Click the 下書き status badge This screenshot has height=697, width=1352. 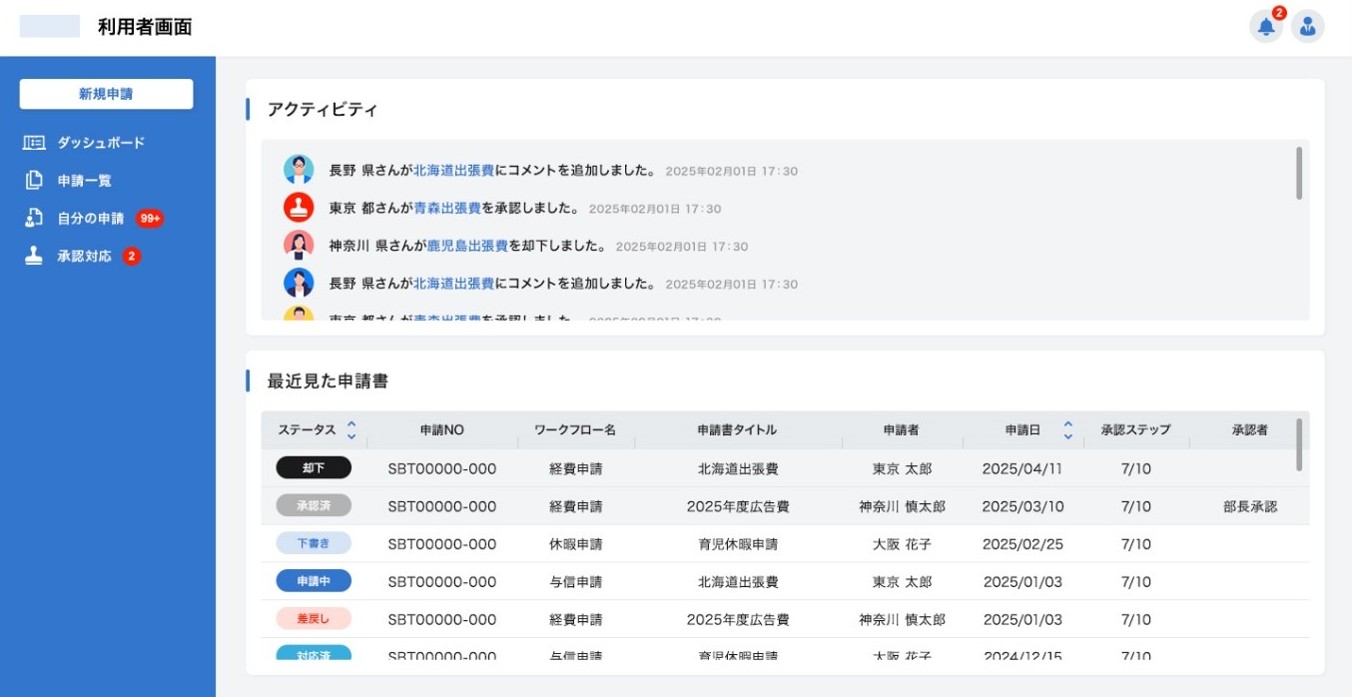[313, 544]
